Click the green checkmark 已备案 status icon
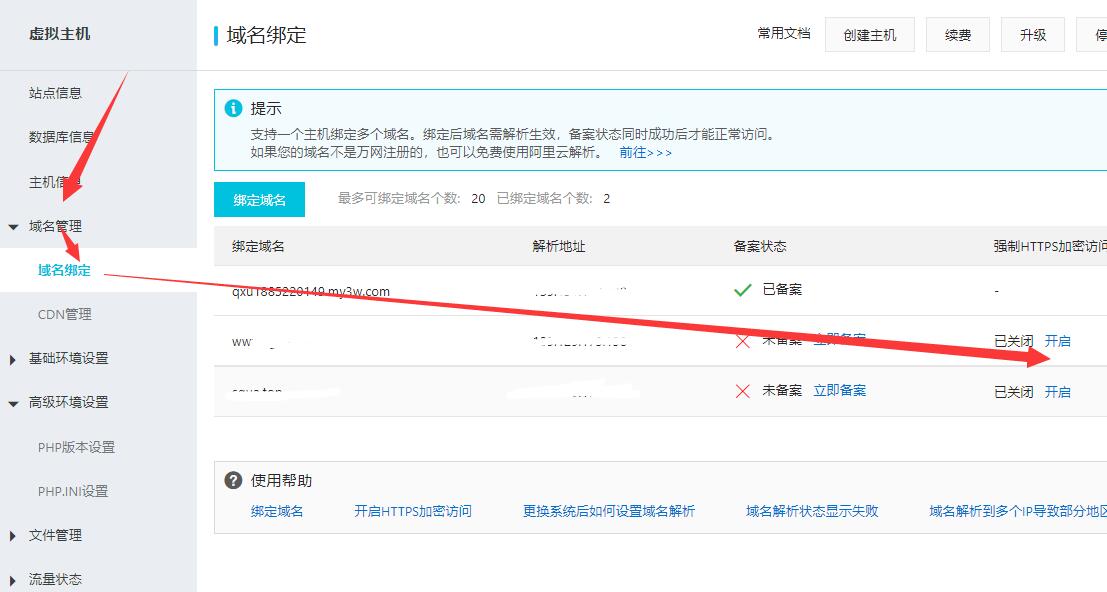This screenshot has width=1107, height=592. click(x=742, y=290)
